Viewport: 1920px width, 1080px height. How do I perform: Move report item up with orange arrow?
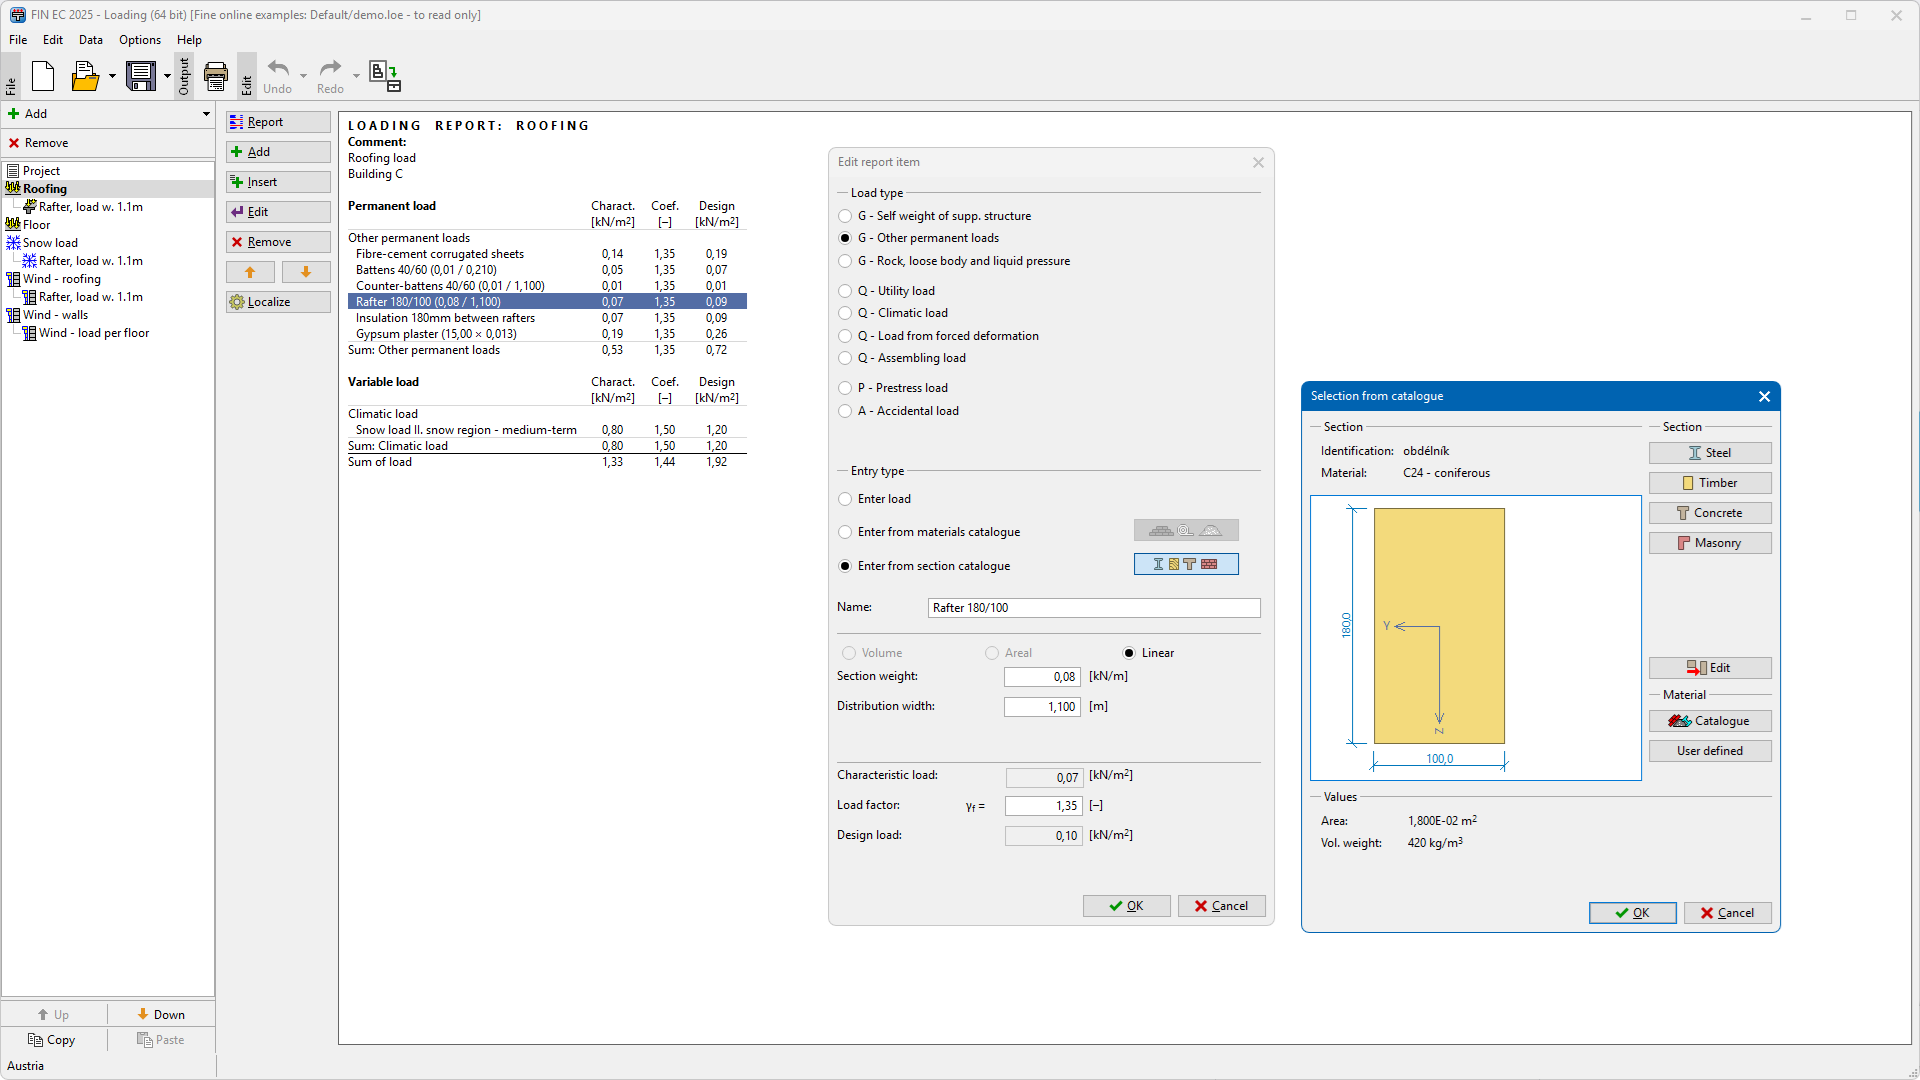coord(250,272)
